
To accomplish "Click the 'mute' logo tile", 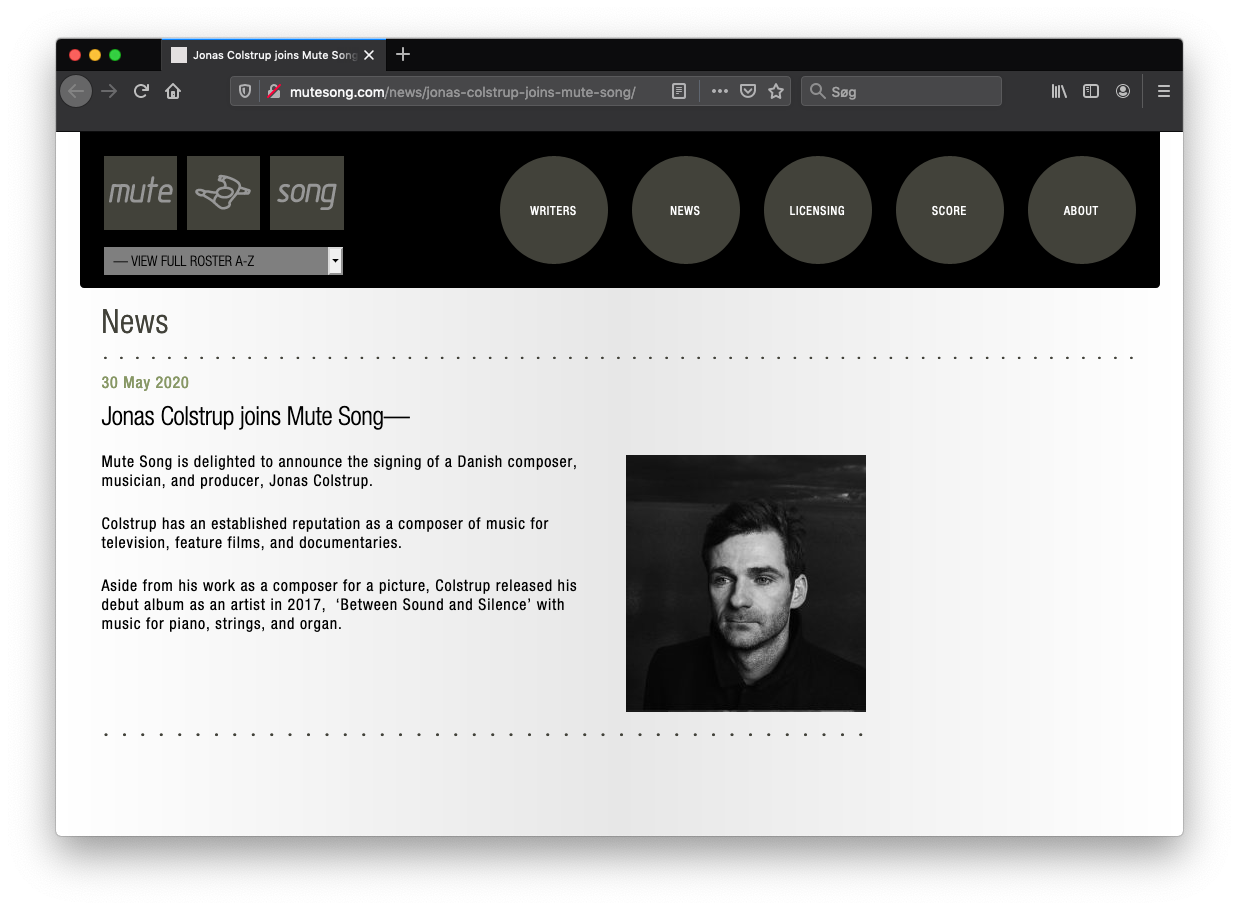I will (140, 193).
